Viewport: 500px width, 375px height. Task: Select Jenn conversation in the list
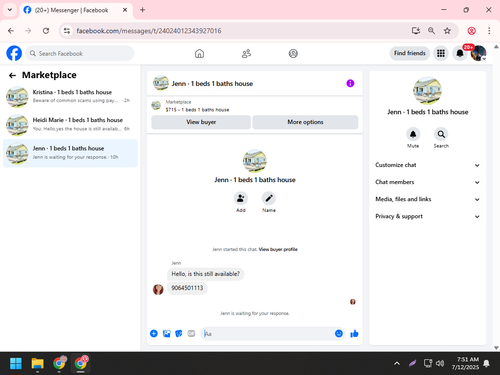(70, 153)
